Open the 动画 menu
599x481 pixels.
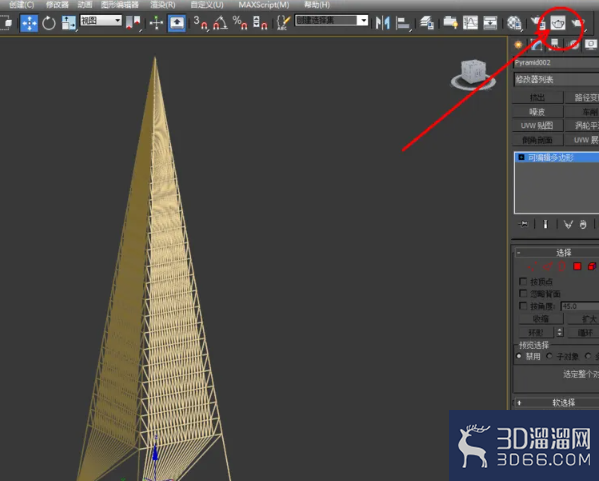85,5
